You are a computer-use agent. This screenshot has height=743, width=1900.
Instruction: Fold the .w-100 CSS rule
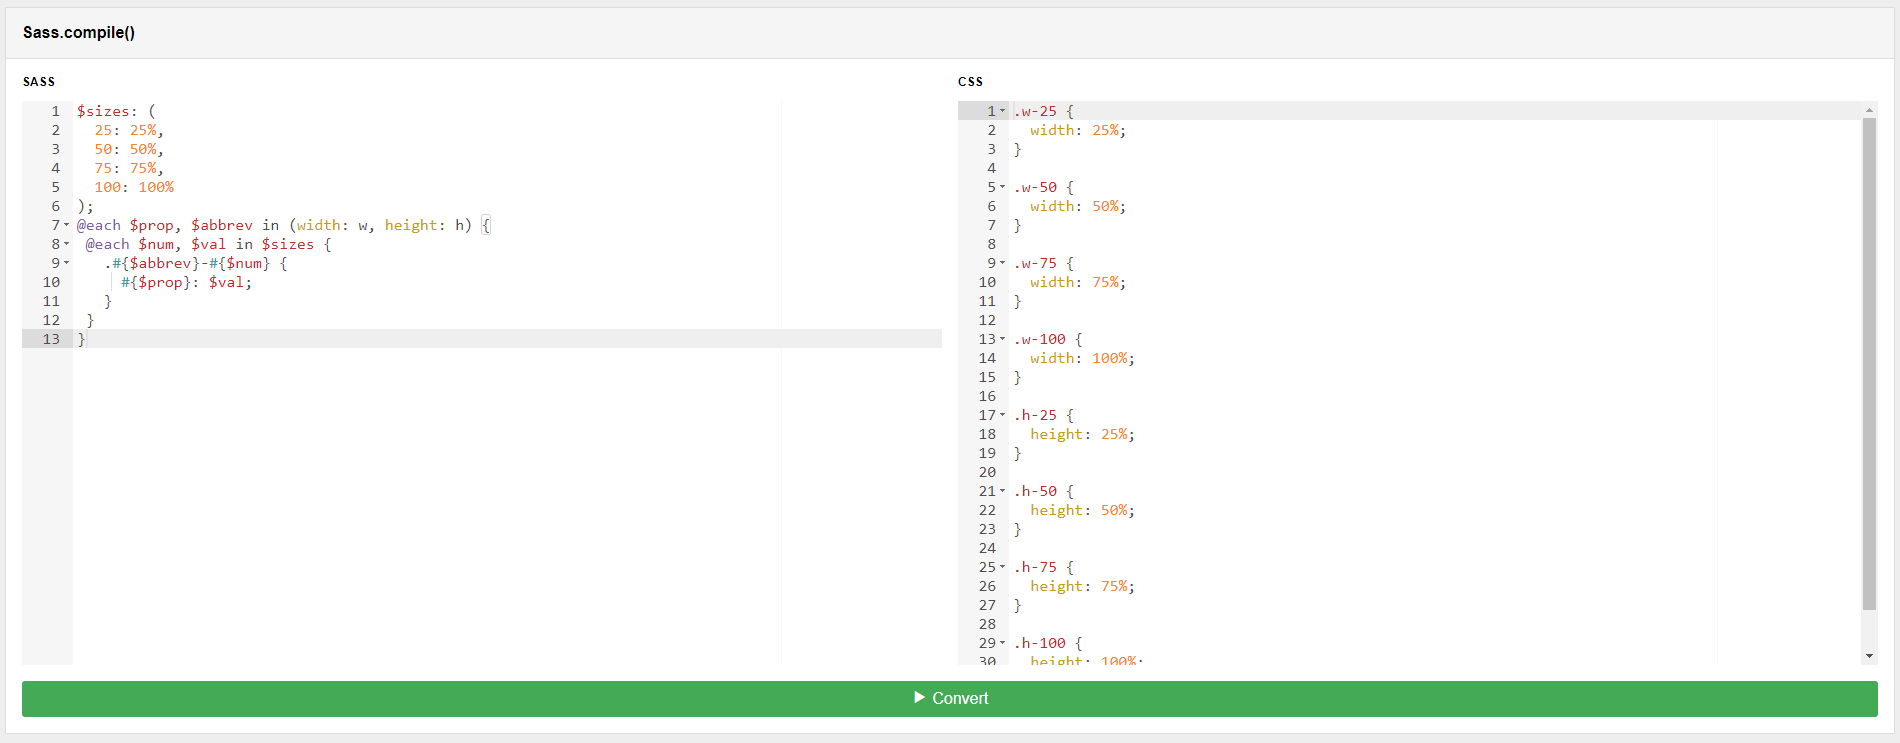pos(1003,339)
